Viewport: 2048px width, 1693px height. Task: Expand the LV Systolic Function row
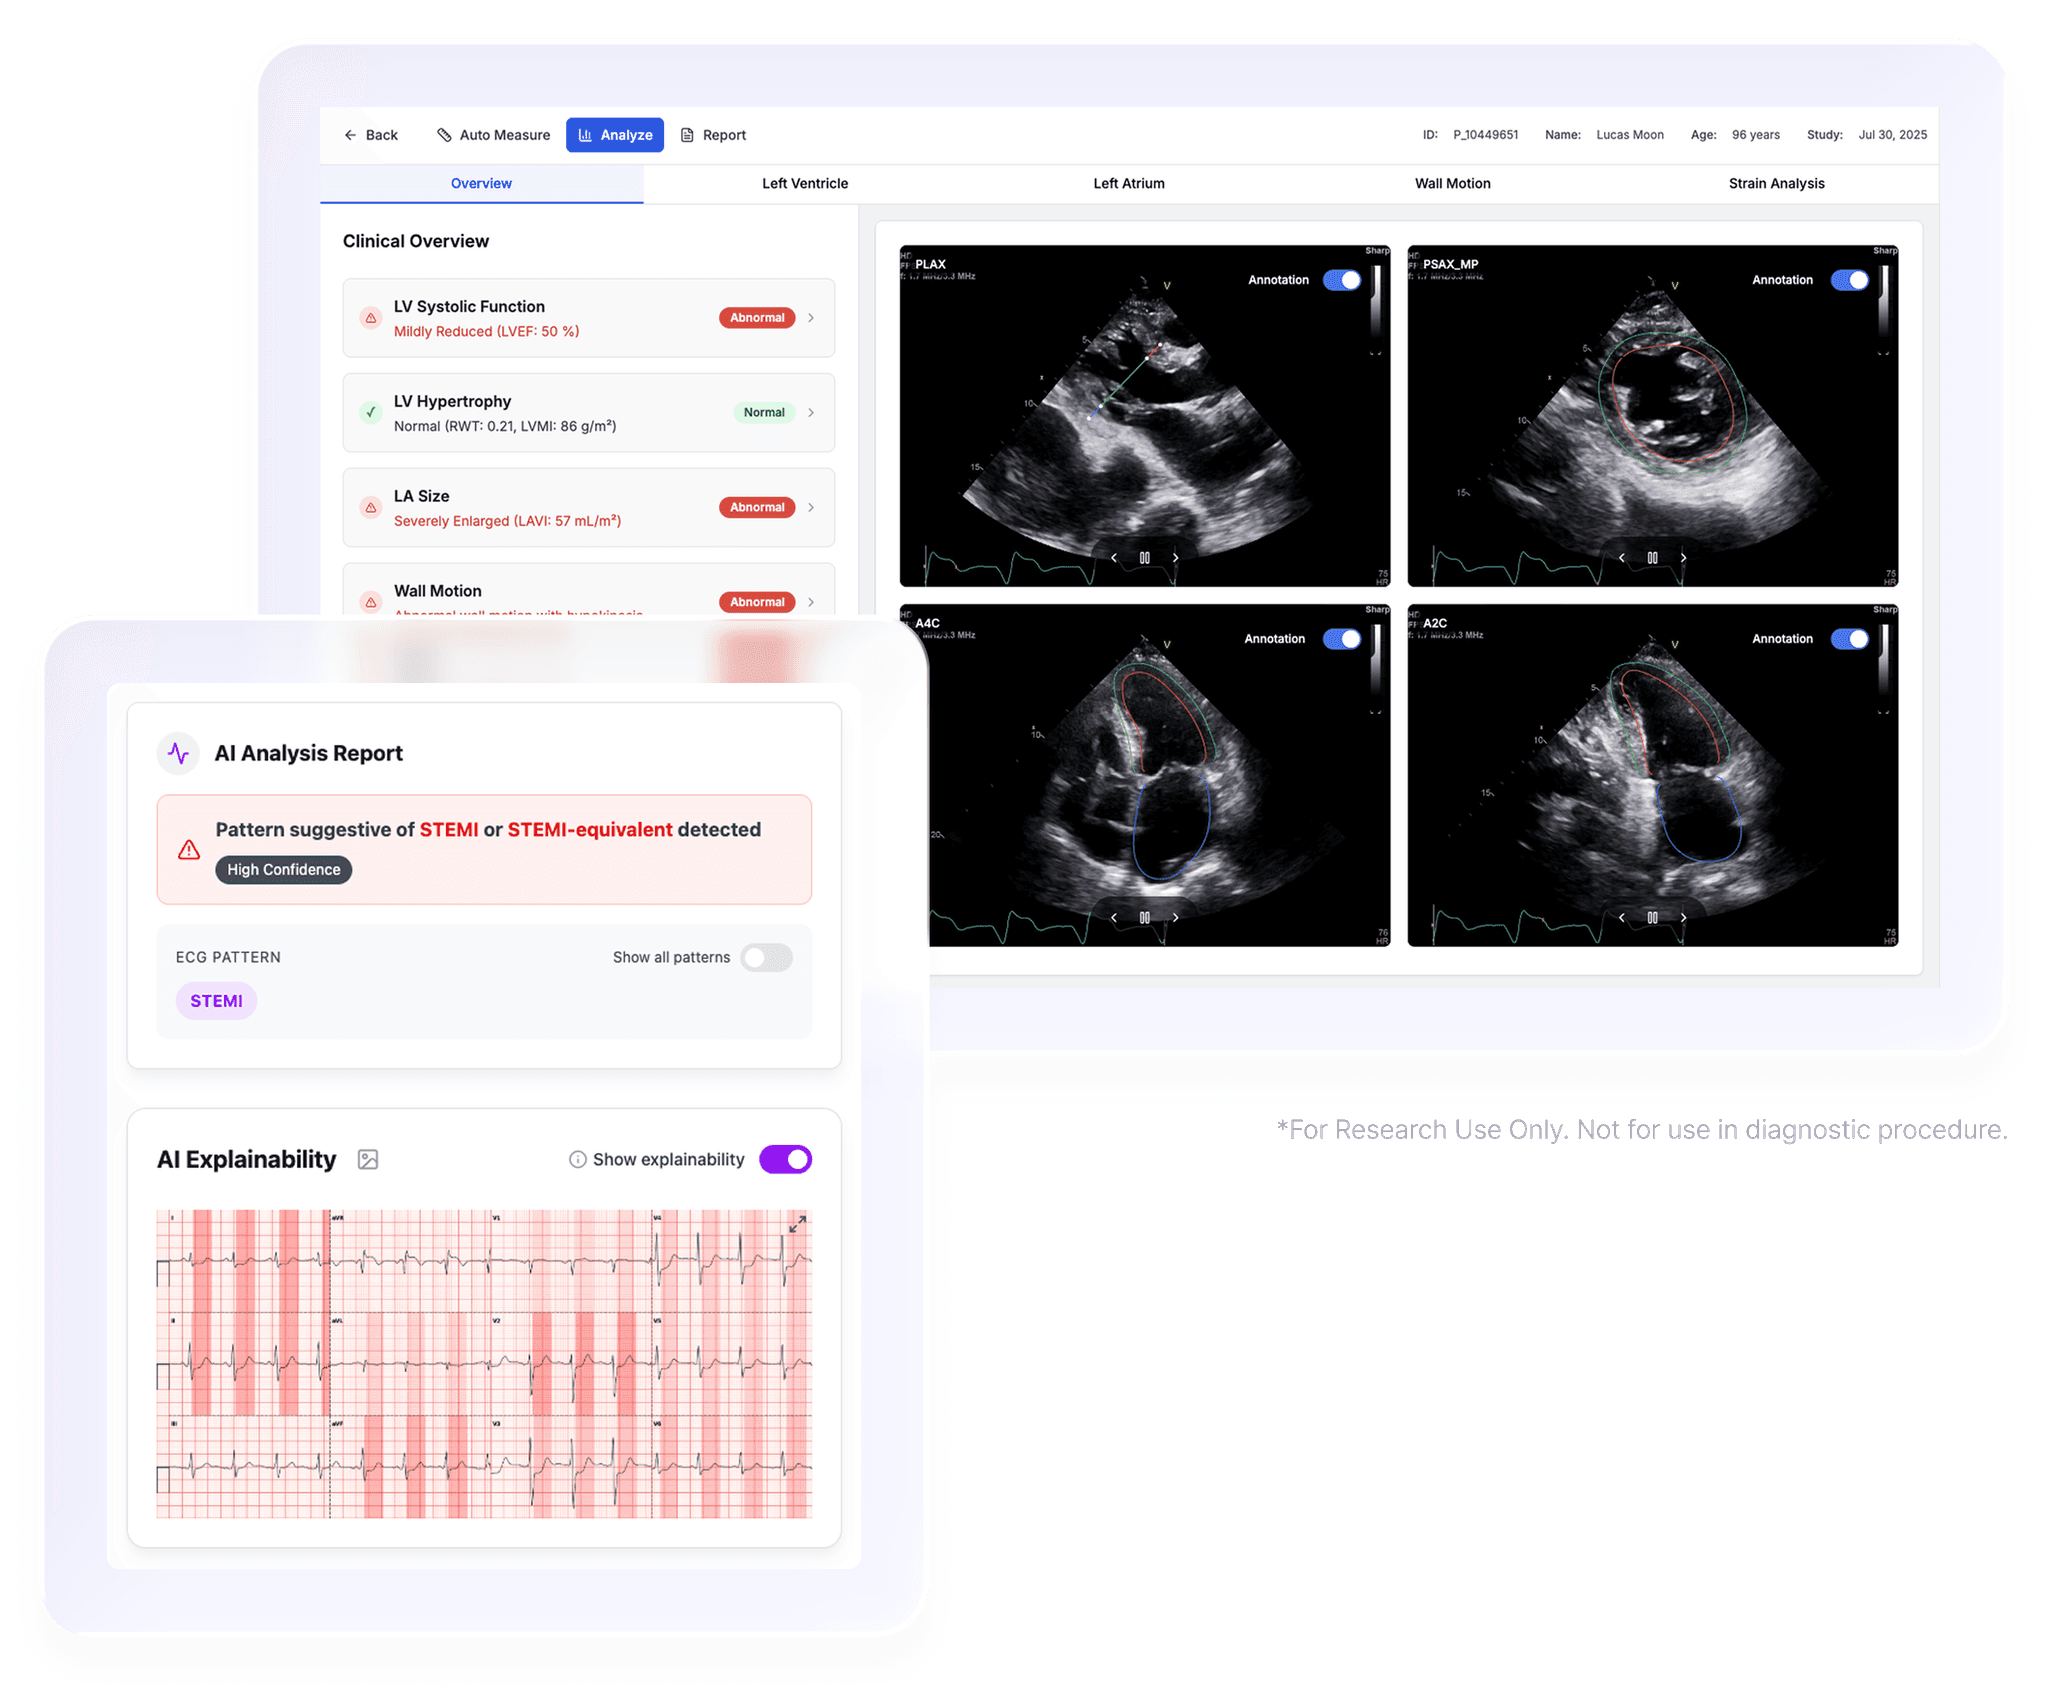811,318
